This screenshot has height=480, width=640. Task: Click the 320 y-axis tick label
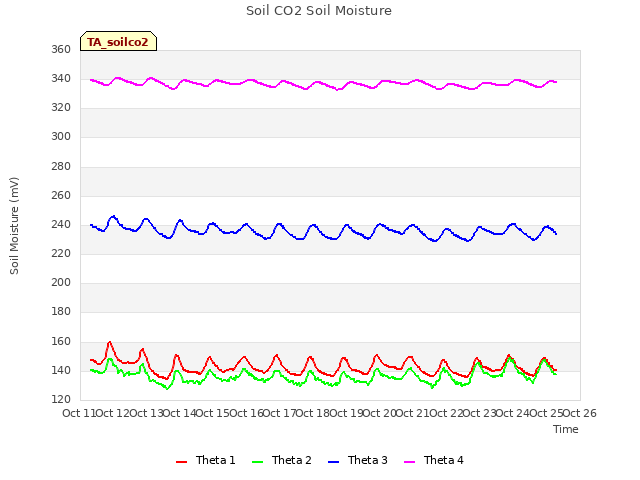click(x=61, y=108)
